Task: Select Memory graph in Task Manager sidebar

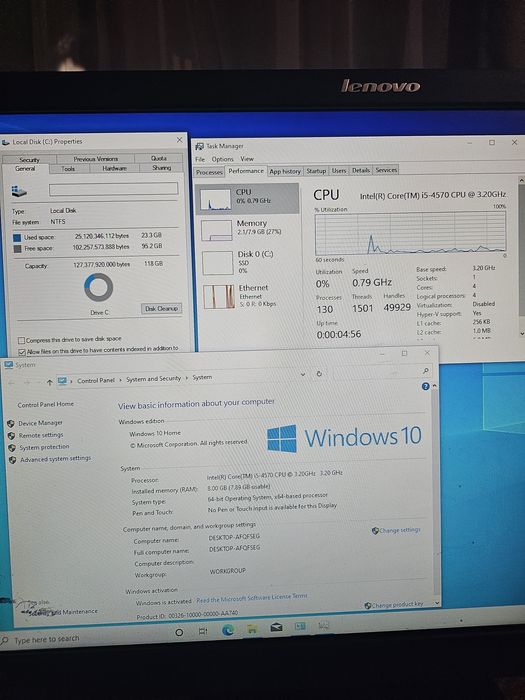Action: (x=247, y=229)
